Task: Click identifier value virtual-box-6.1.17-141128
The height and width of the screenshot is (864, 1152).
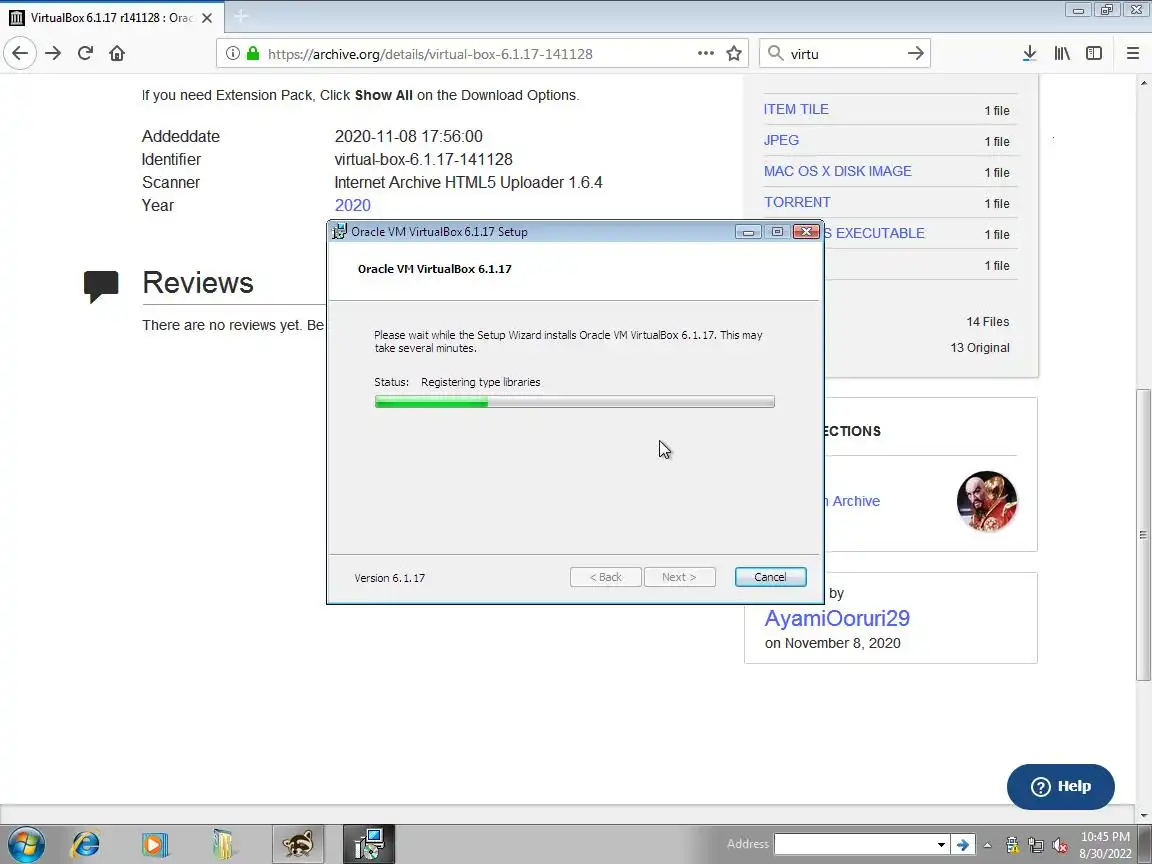Action: (x=423, y=159)
